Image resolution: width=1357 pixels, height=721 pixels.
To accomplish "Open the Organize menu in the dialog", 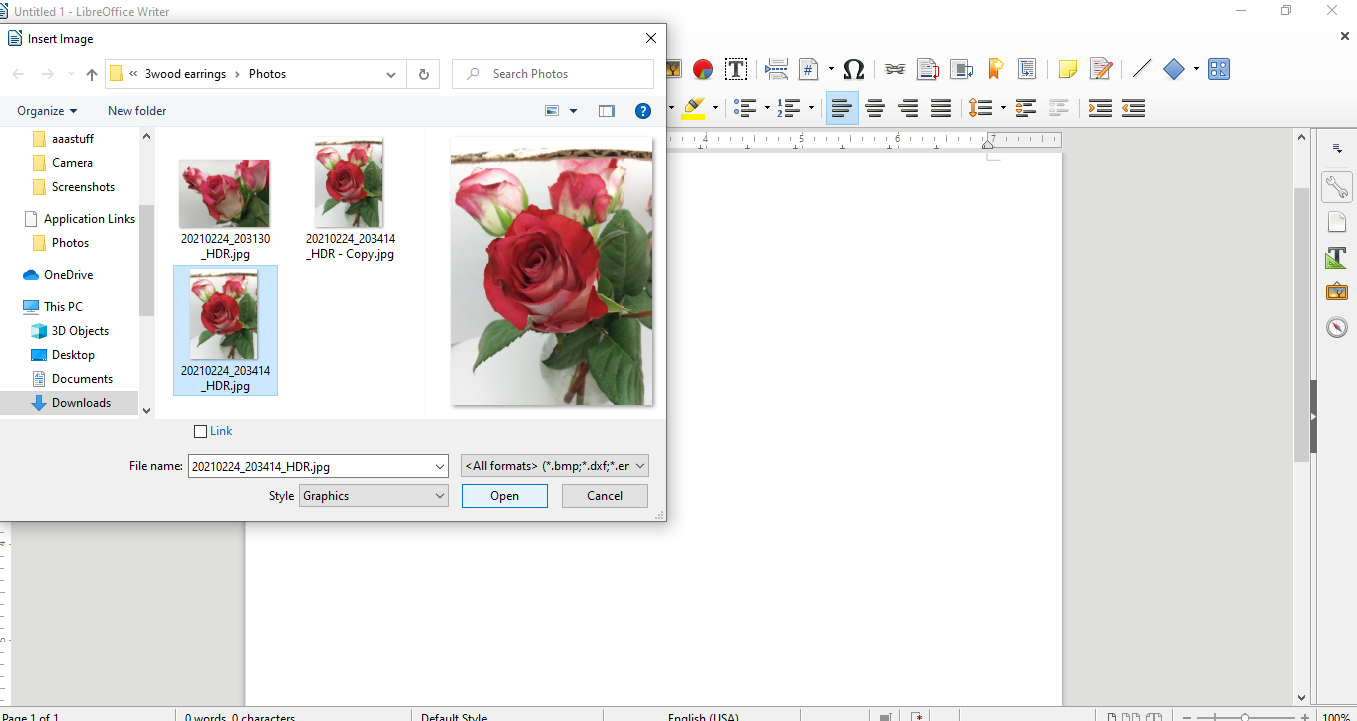I will tap(46, 110).
